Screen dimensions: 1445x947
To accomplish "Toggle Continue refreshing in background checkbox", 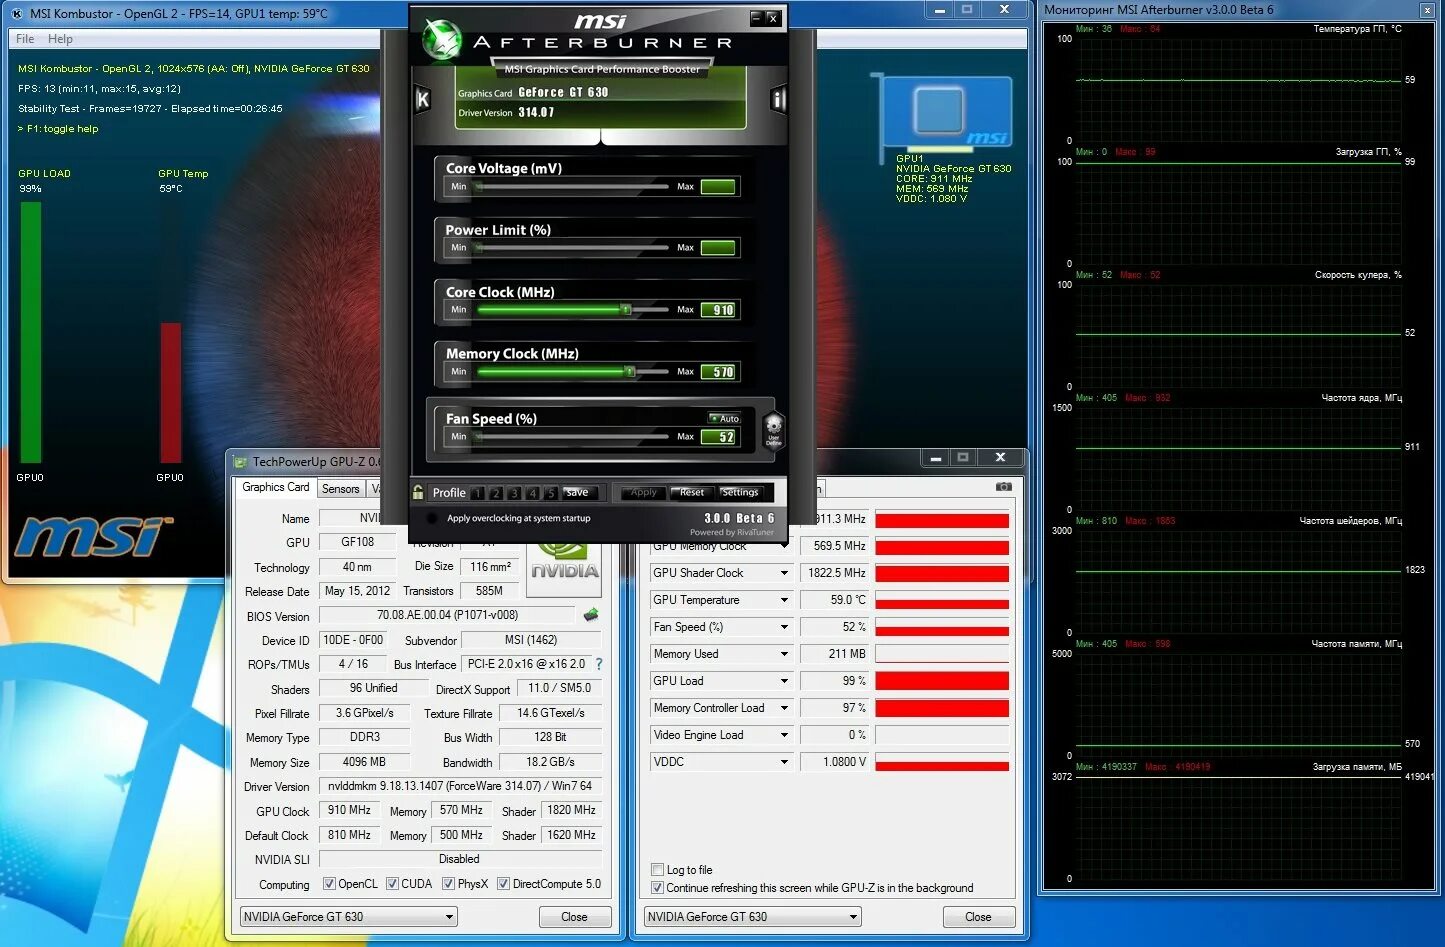I will click(x=657, y=888).
